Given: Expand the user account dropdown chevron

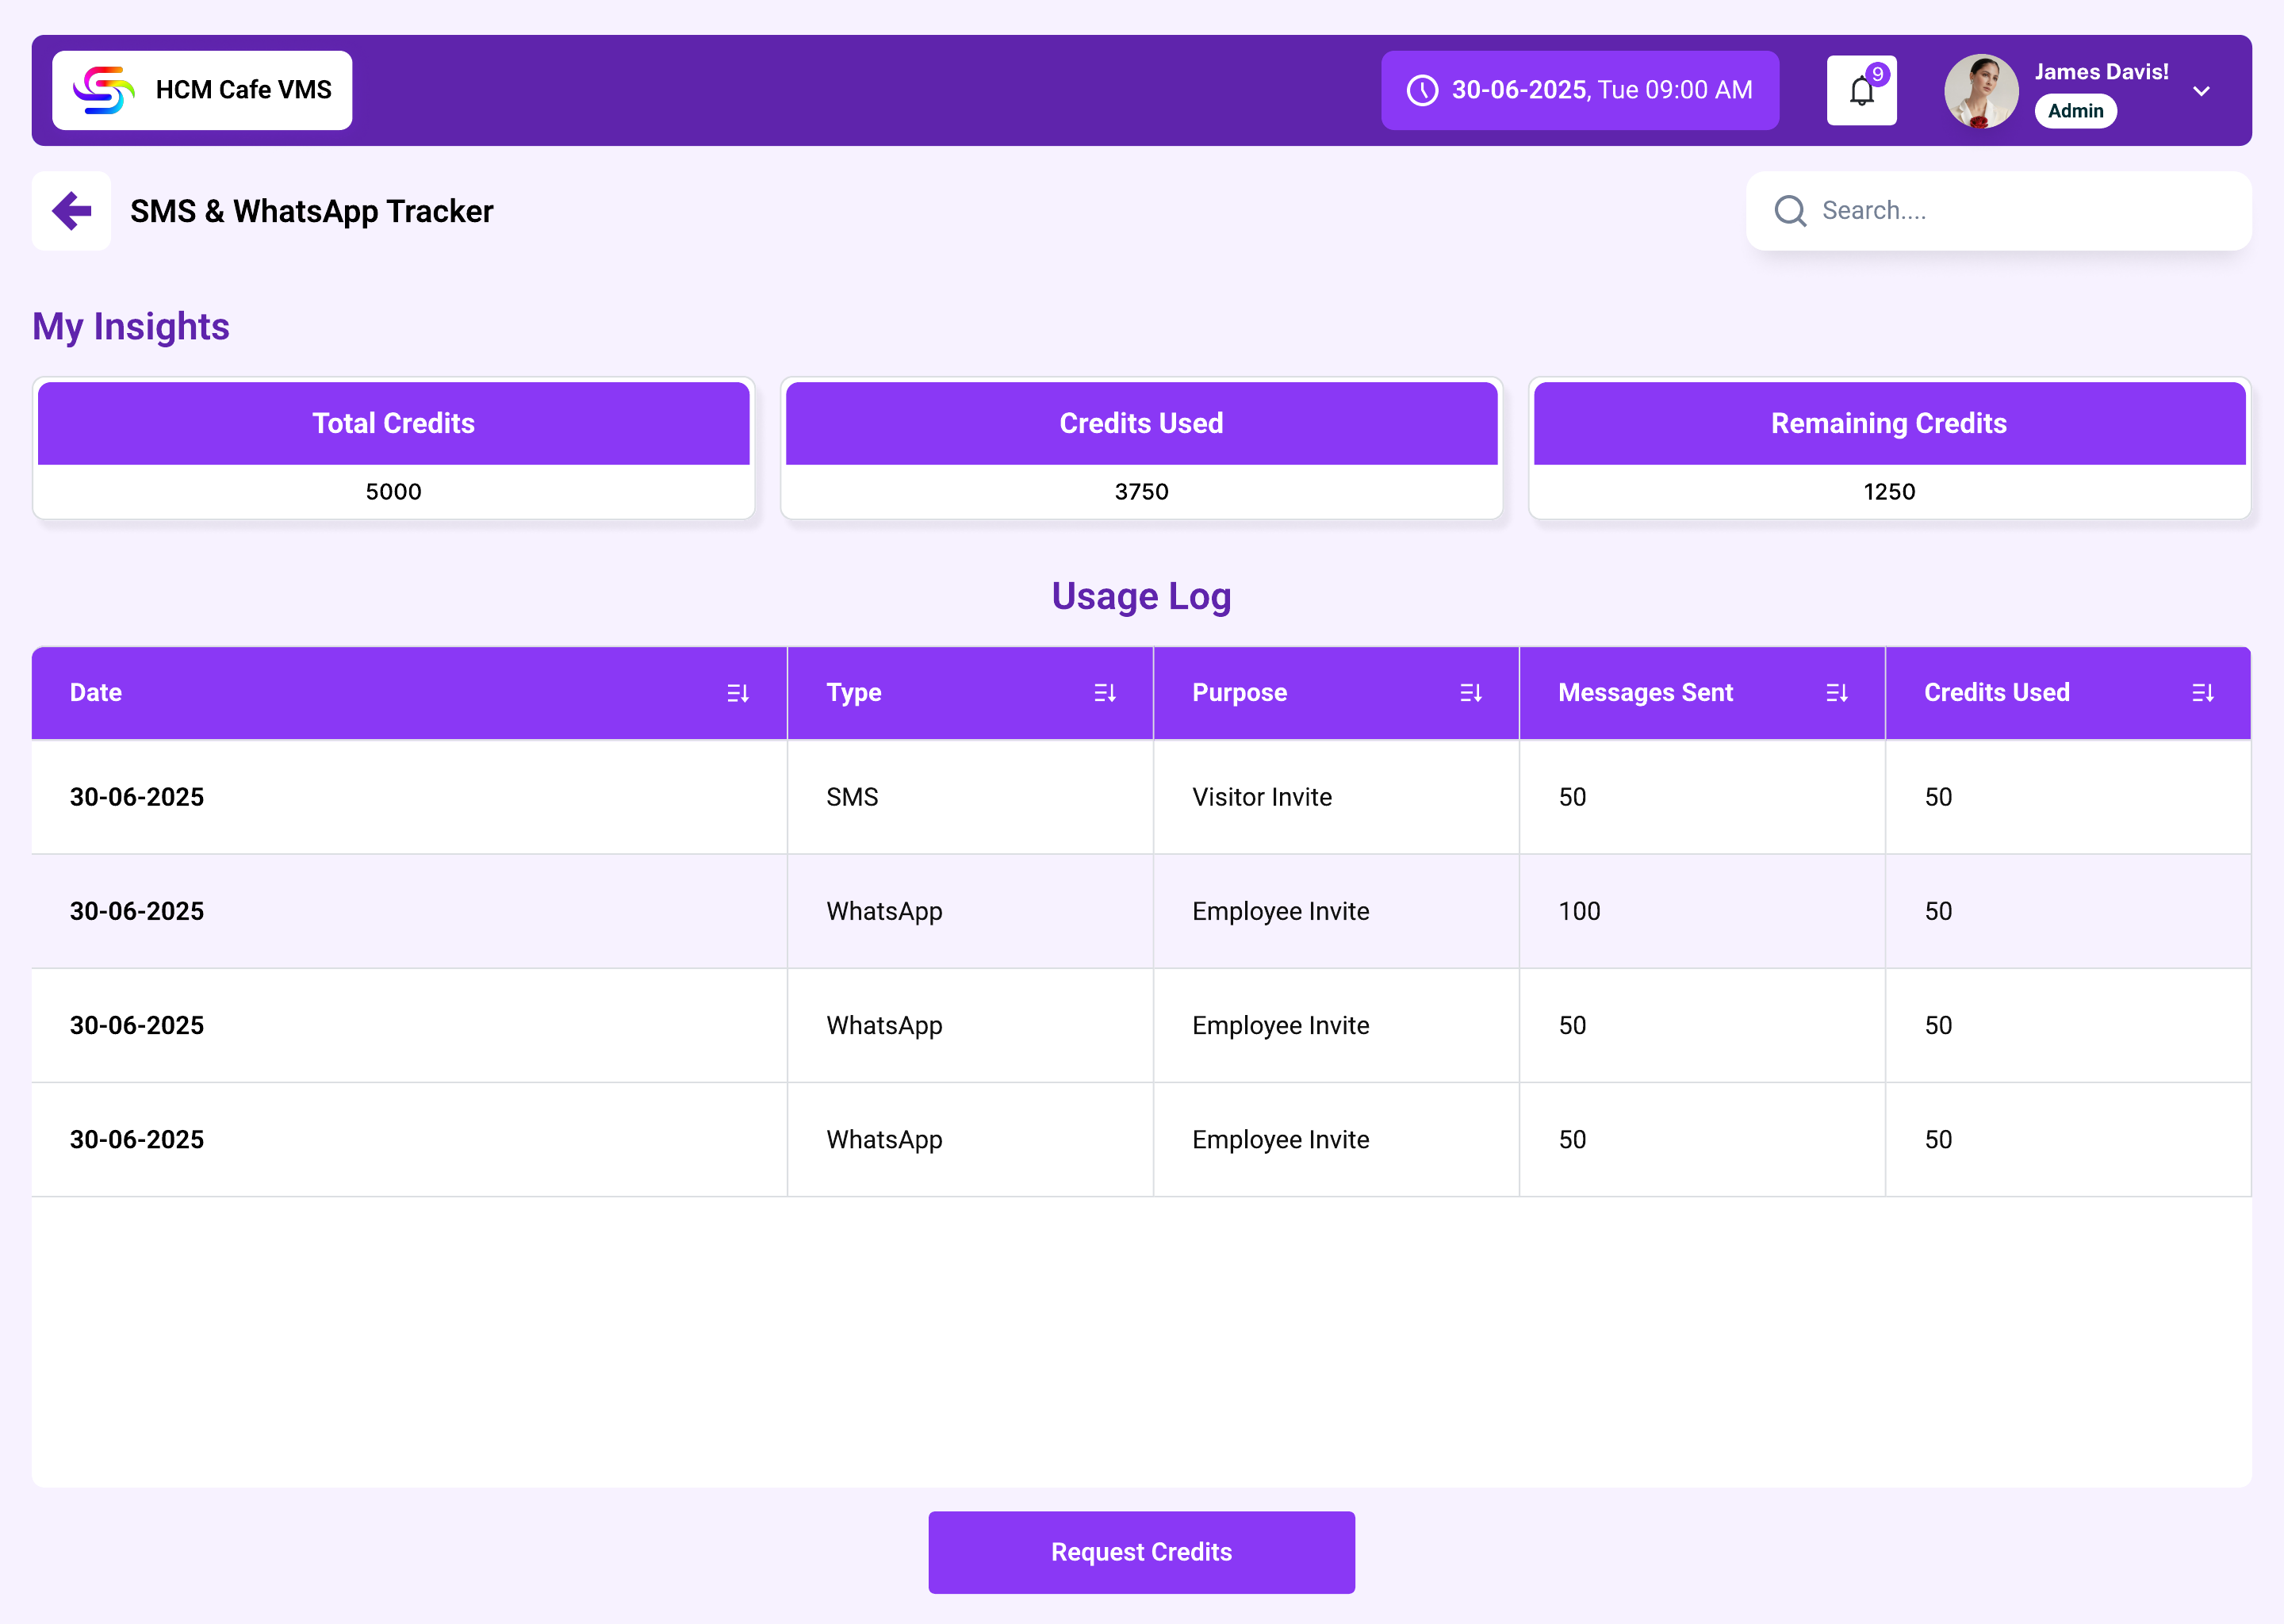Looking at the screenshot, I should [2201, 91].
